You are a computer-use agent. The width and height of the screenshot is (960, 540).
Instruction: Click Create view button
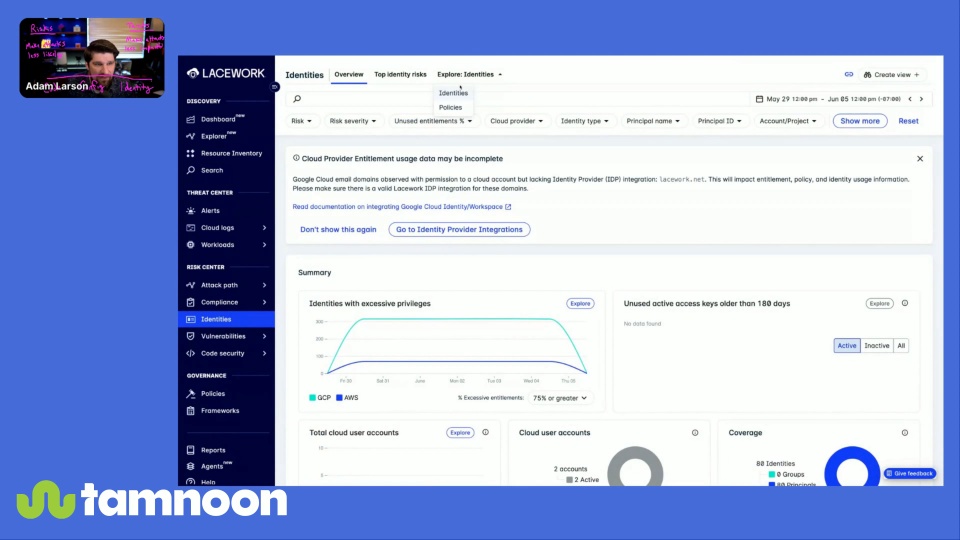(x=891, y=75)
